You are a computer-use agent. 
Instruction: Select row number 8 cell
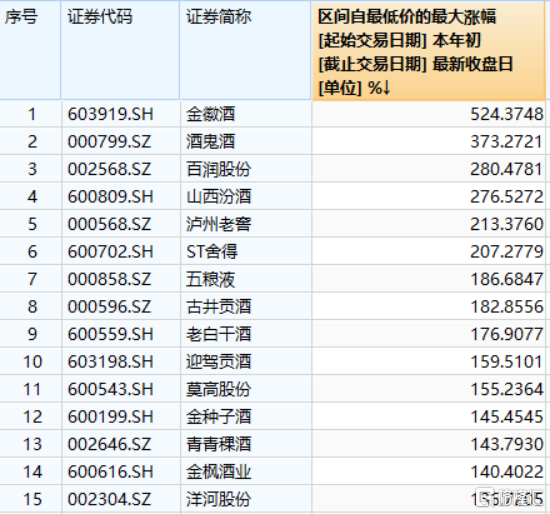coord(31,307)
